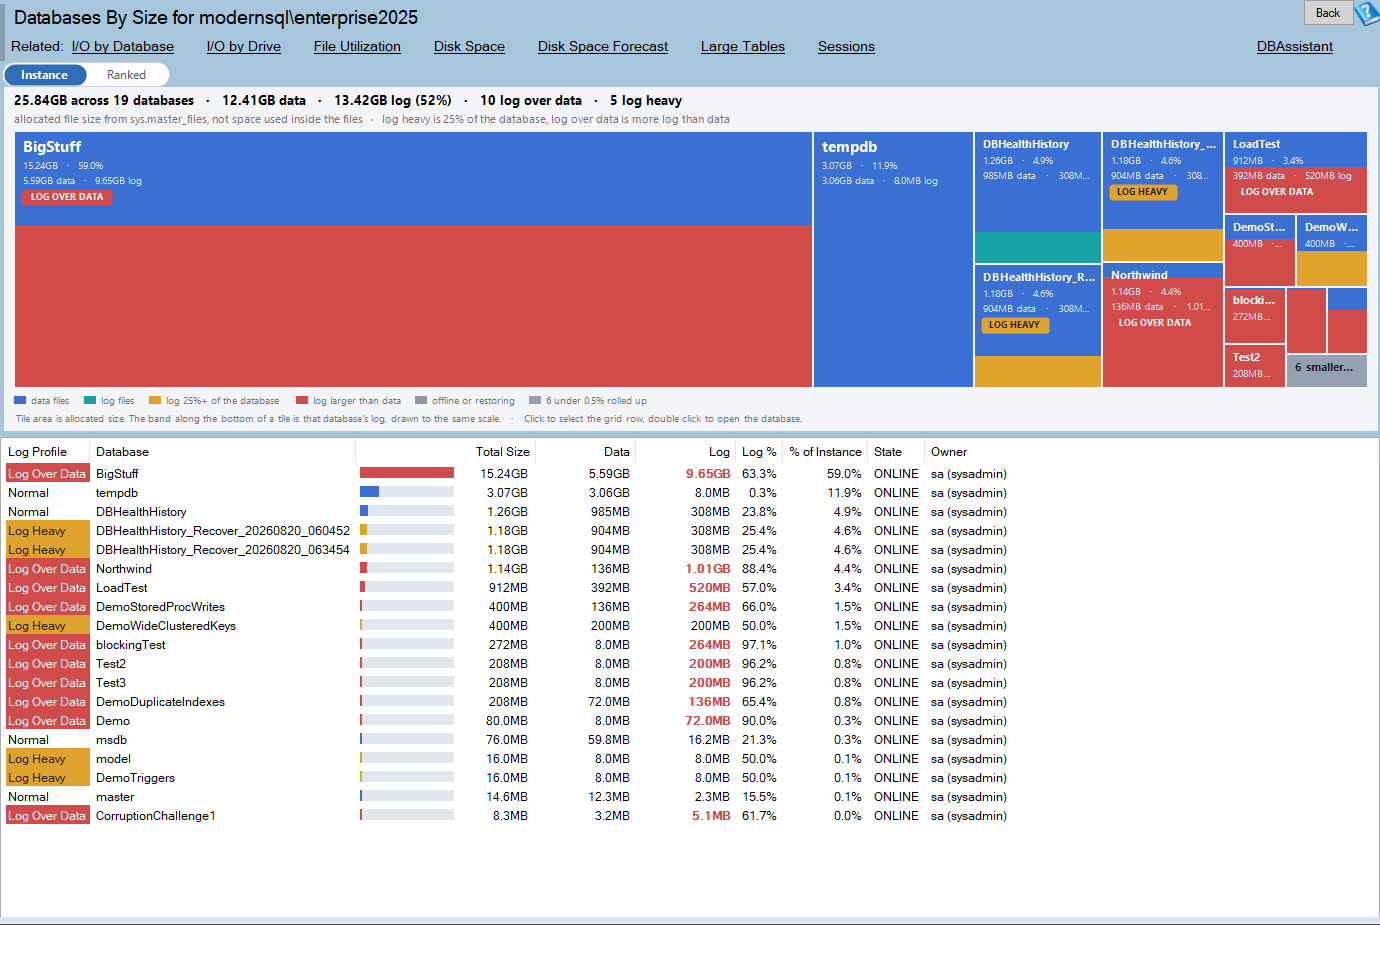Click the data files blue legend swatch

tap(20, 400)
